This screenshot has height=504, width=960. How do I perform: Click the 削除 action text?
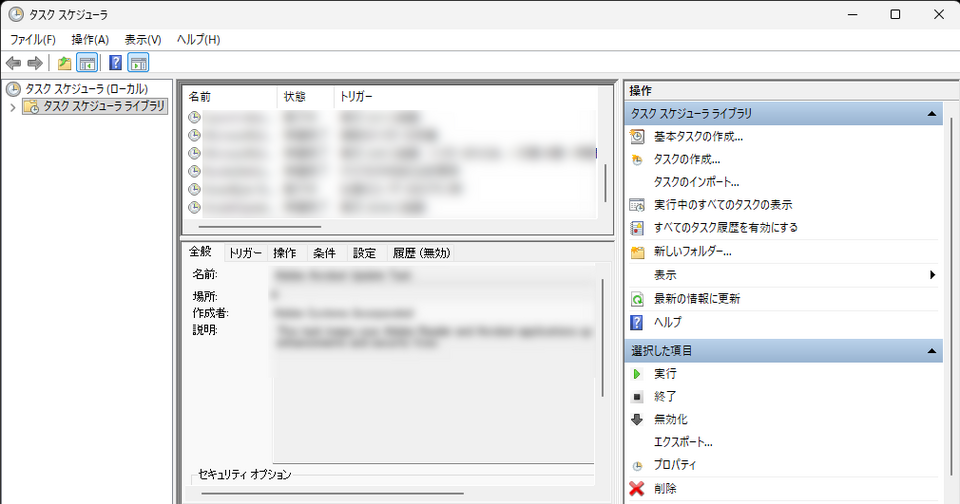coord(665,489)
